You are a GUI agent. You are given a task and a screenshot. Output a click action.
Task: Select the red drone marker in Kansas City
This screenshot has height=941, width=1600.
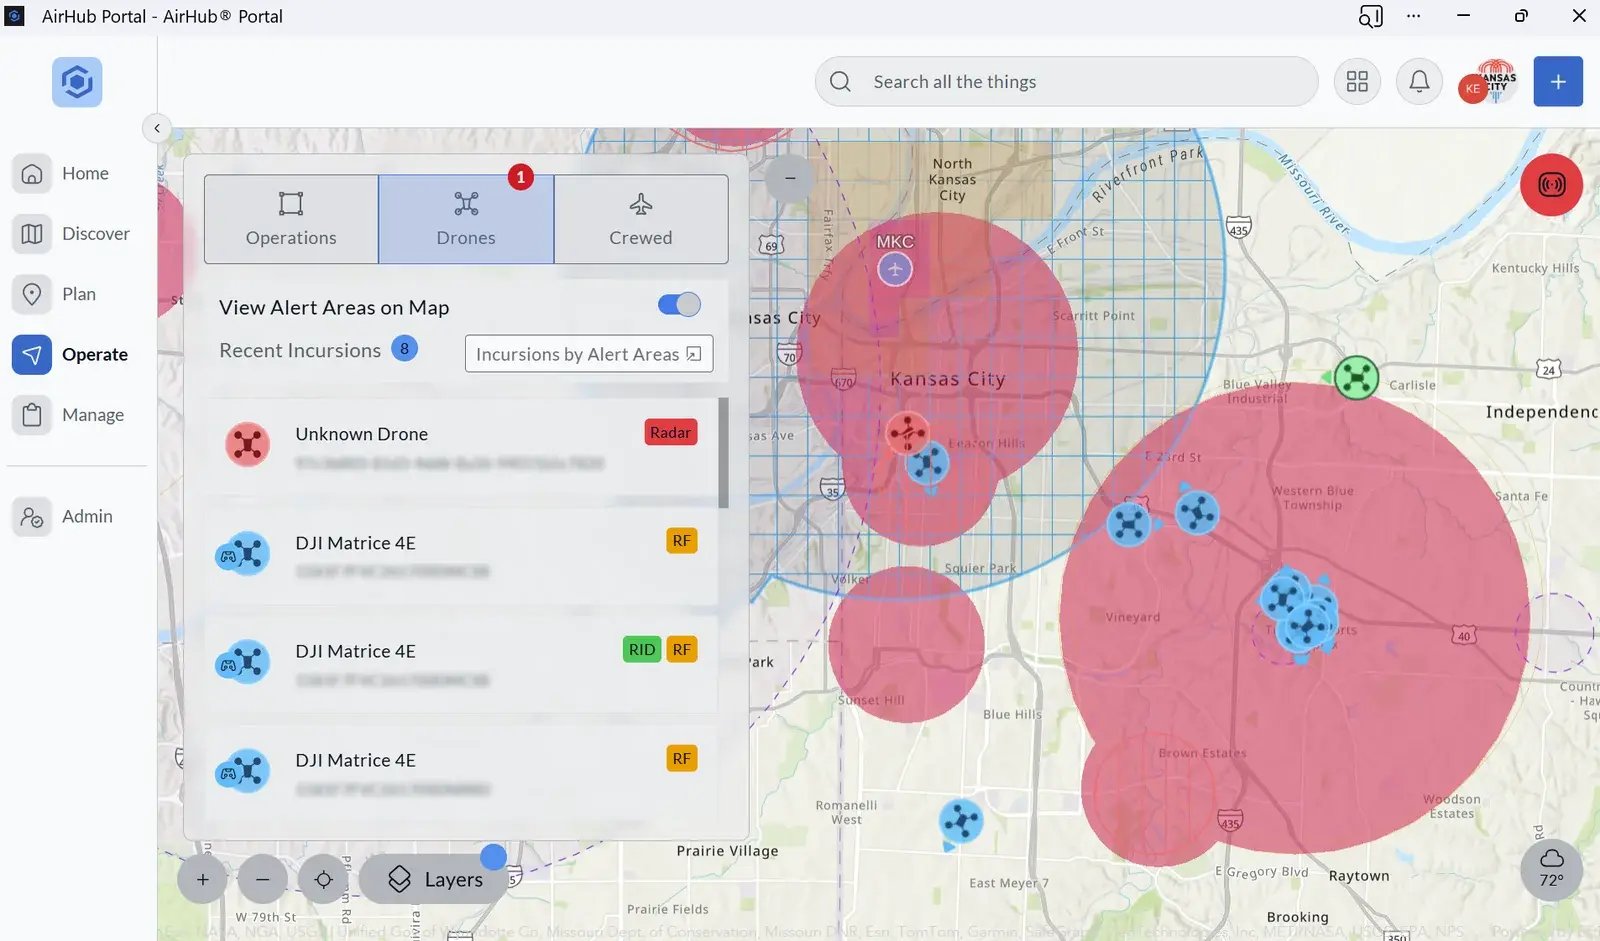[907, 433]
